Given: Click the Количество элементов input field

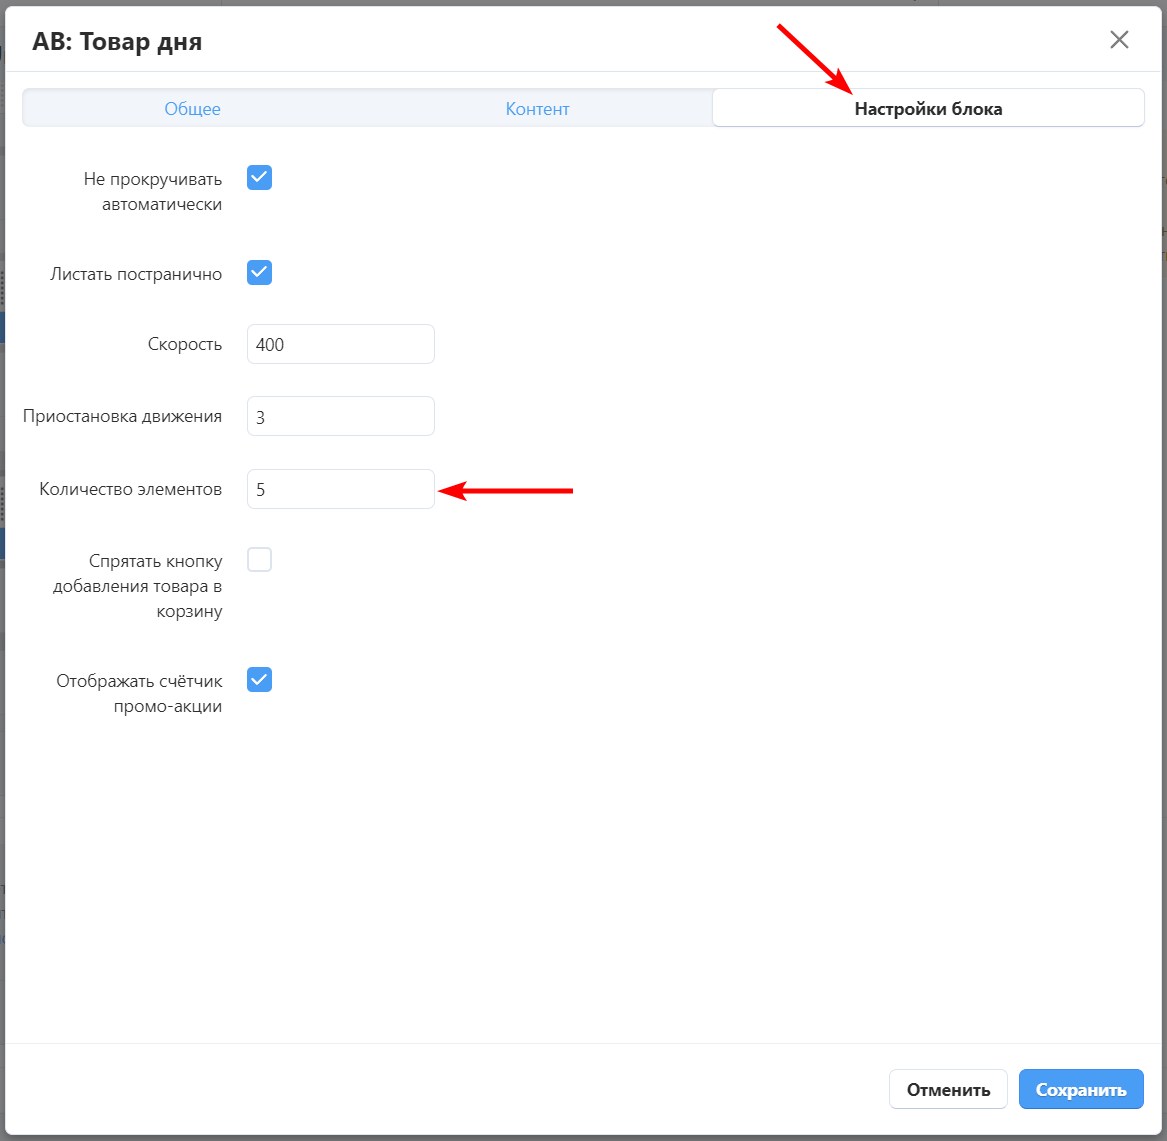Looking at the screenshot, I should (340, 489).
